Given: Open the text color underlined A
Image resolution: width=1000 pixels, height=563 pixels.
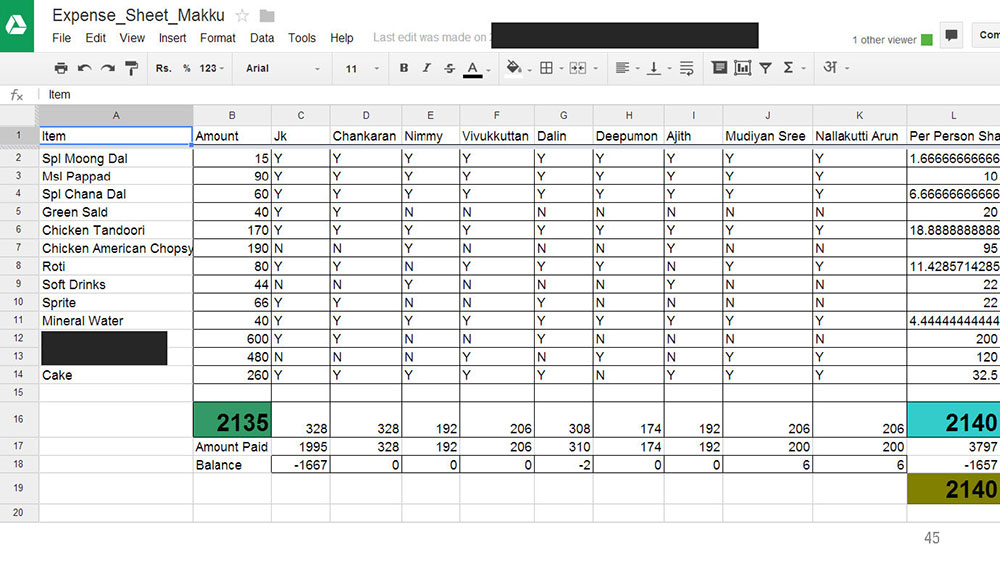Looking at the screenshot, I should (472, 68).
